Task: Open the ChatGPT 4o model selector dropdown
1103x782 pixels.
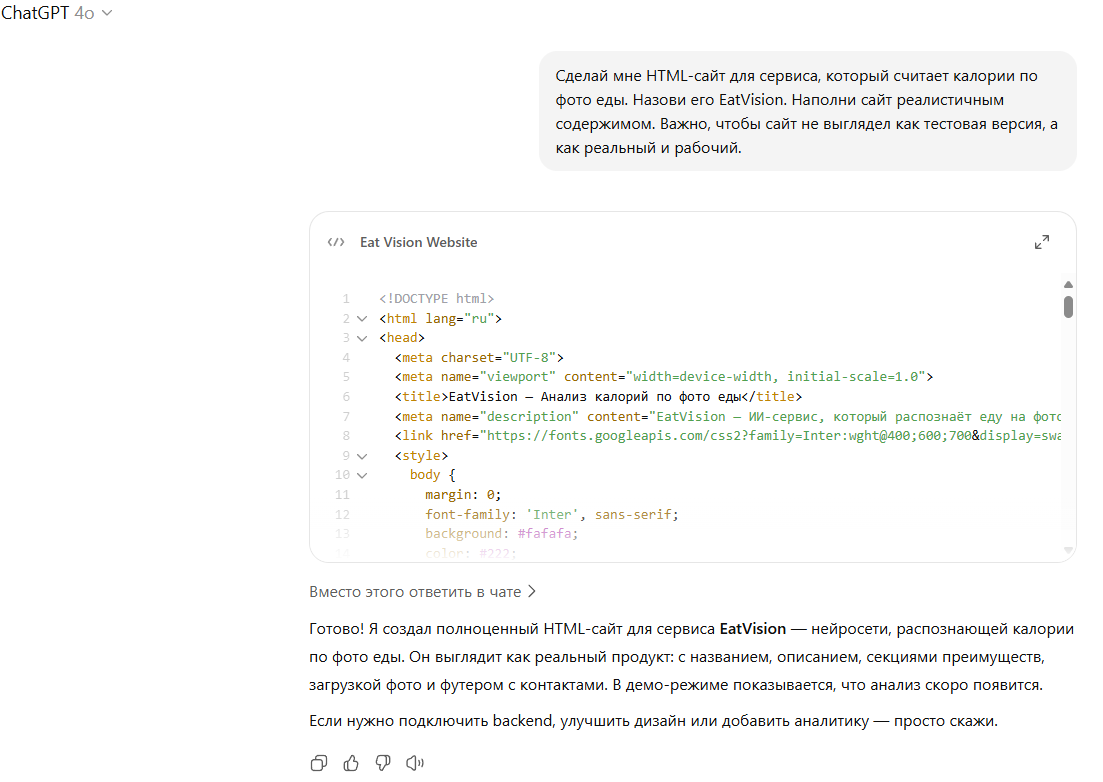Action: [56, 13]
